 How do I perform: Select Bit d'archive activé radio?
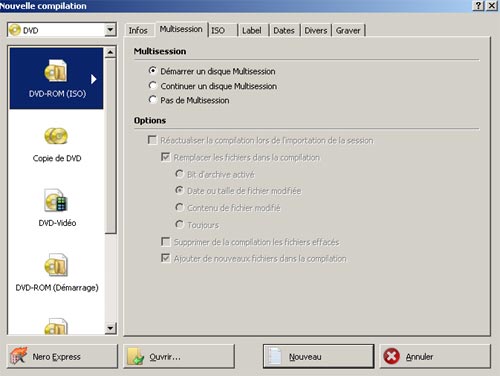(x=179, y=174)
